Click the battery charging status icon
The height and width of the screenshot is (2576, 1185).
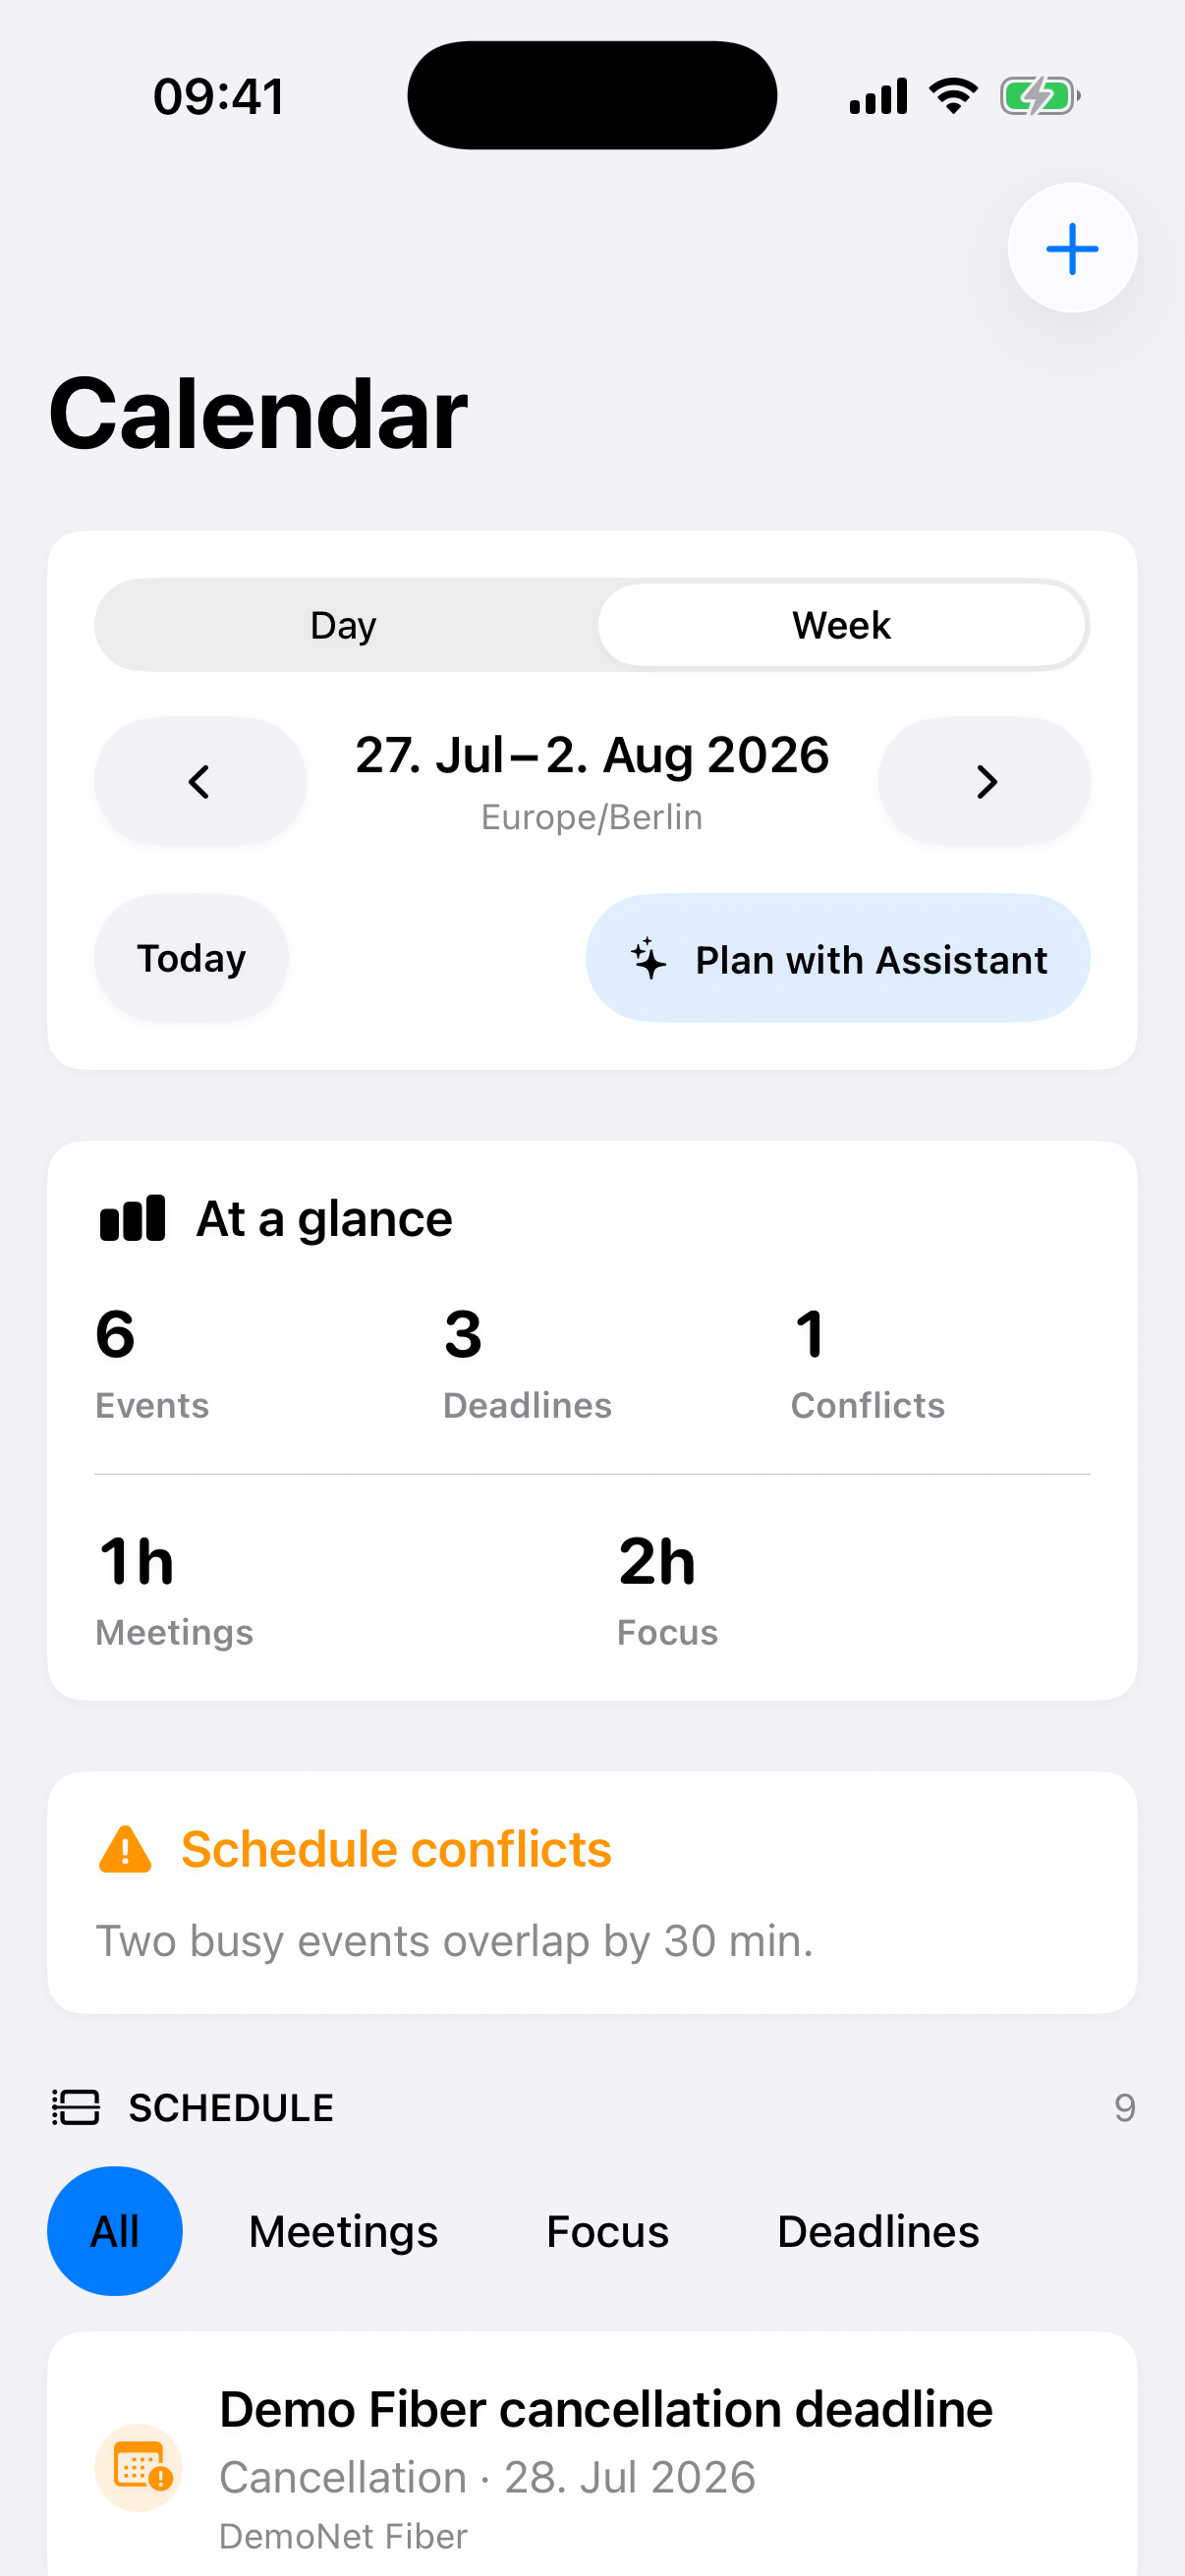coord(1040,97)
